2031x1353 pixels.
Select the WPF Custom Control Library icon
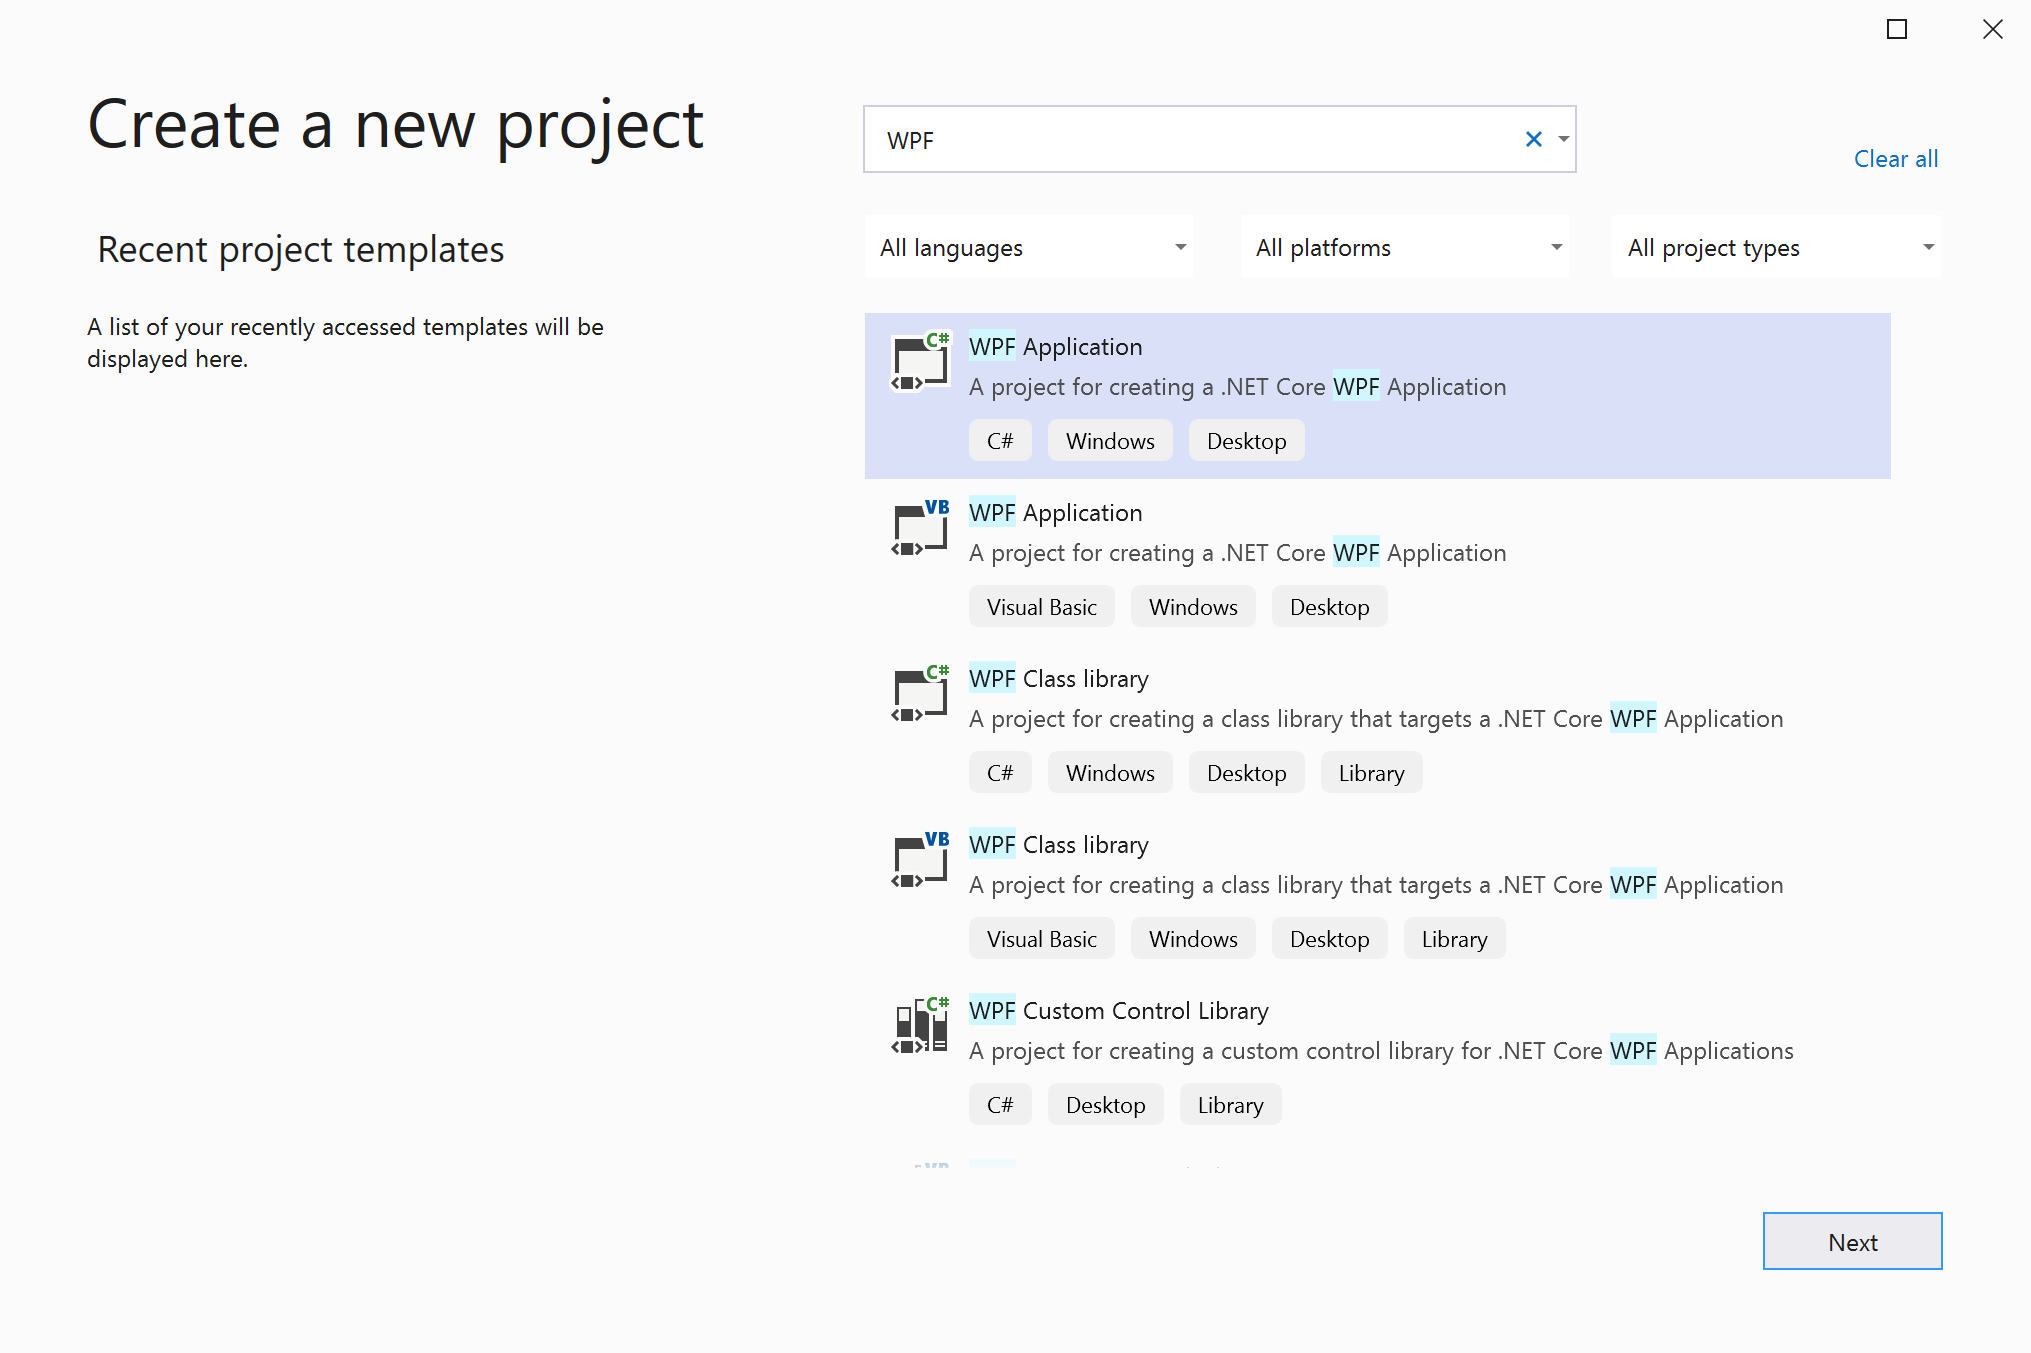tap(918, 1026)
